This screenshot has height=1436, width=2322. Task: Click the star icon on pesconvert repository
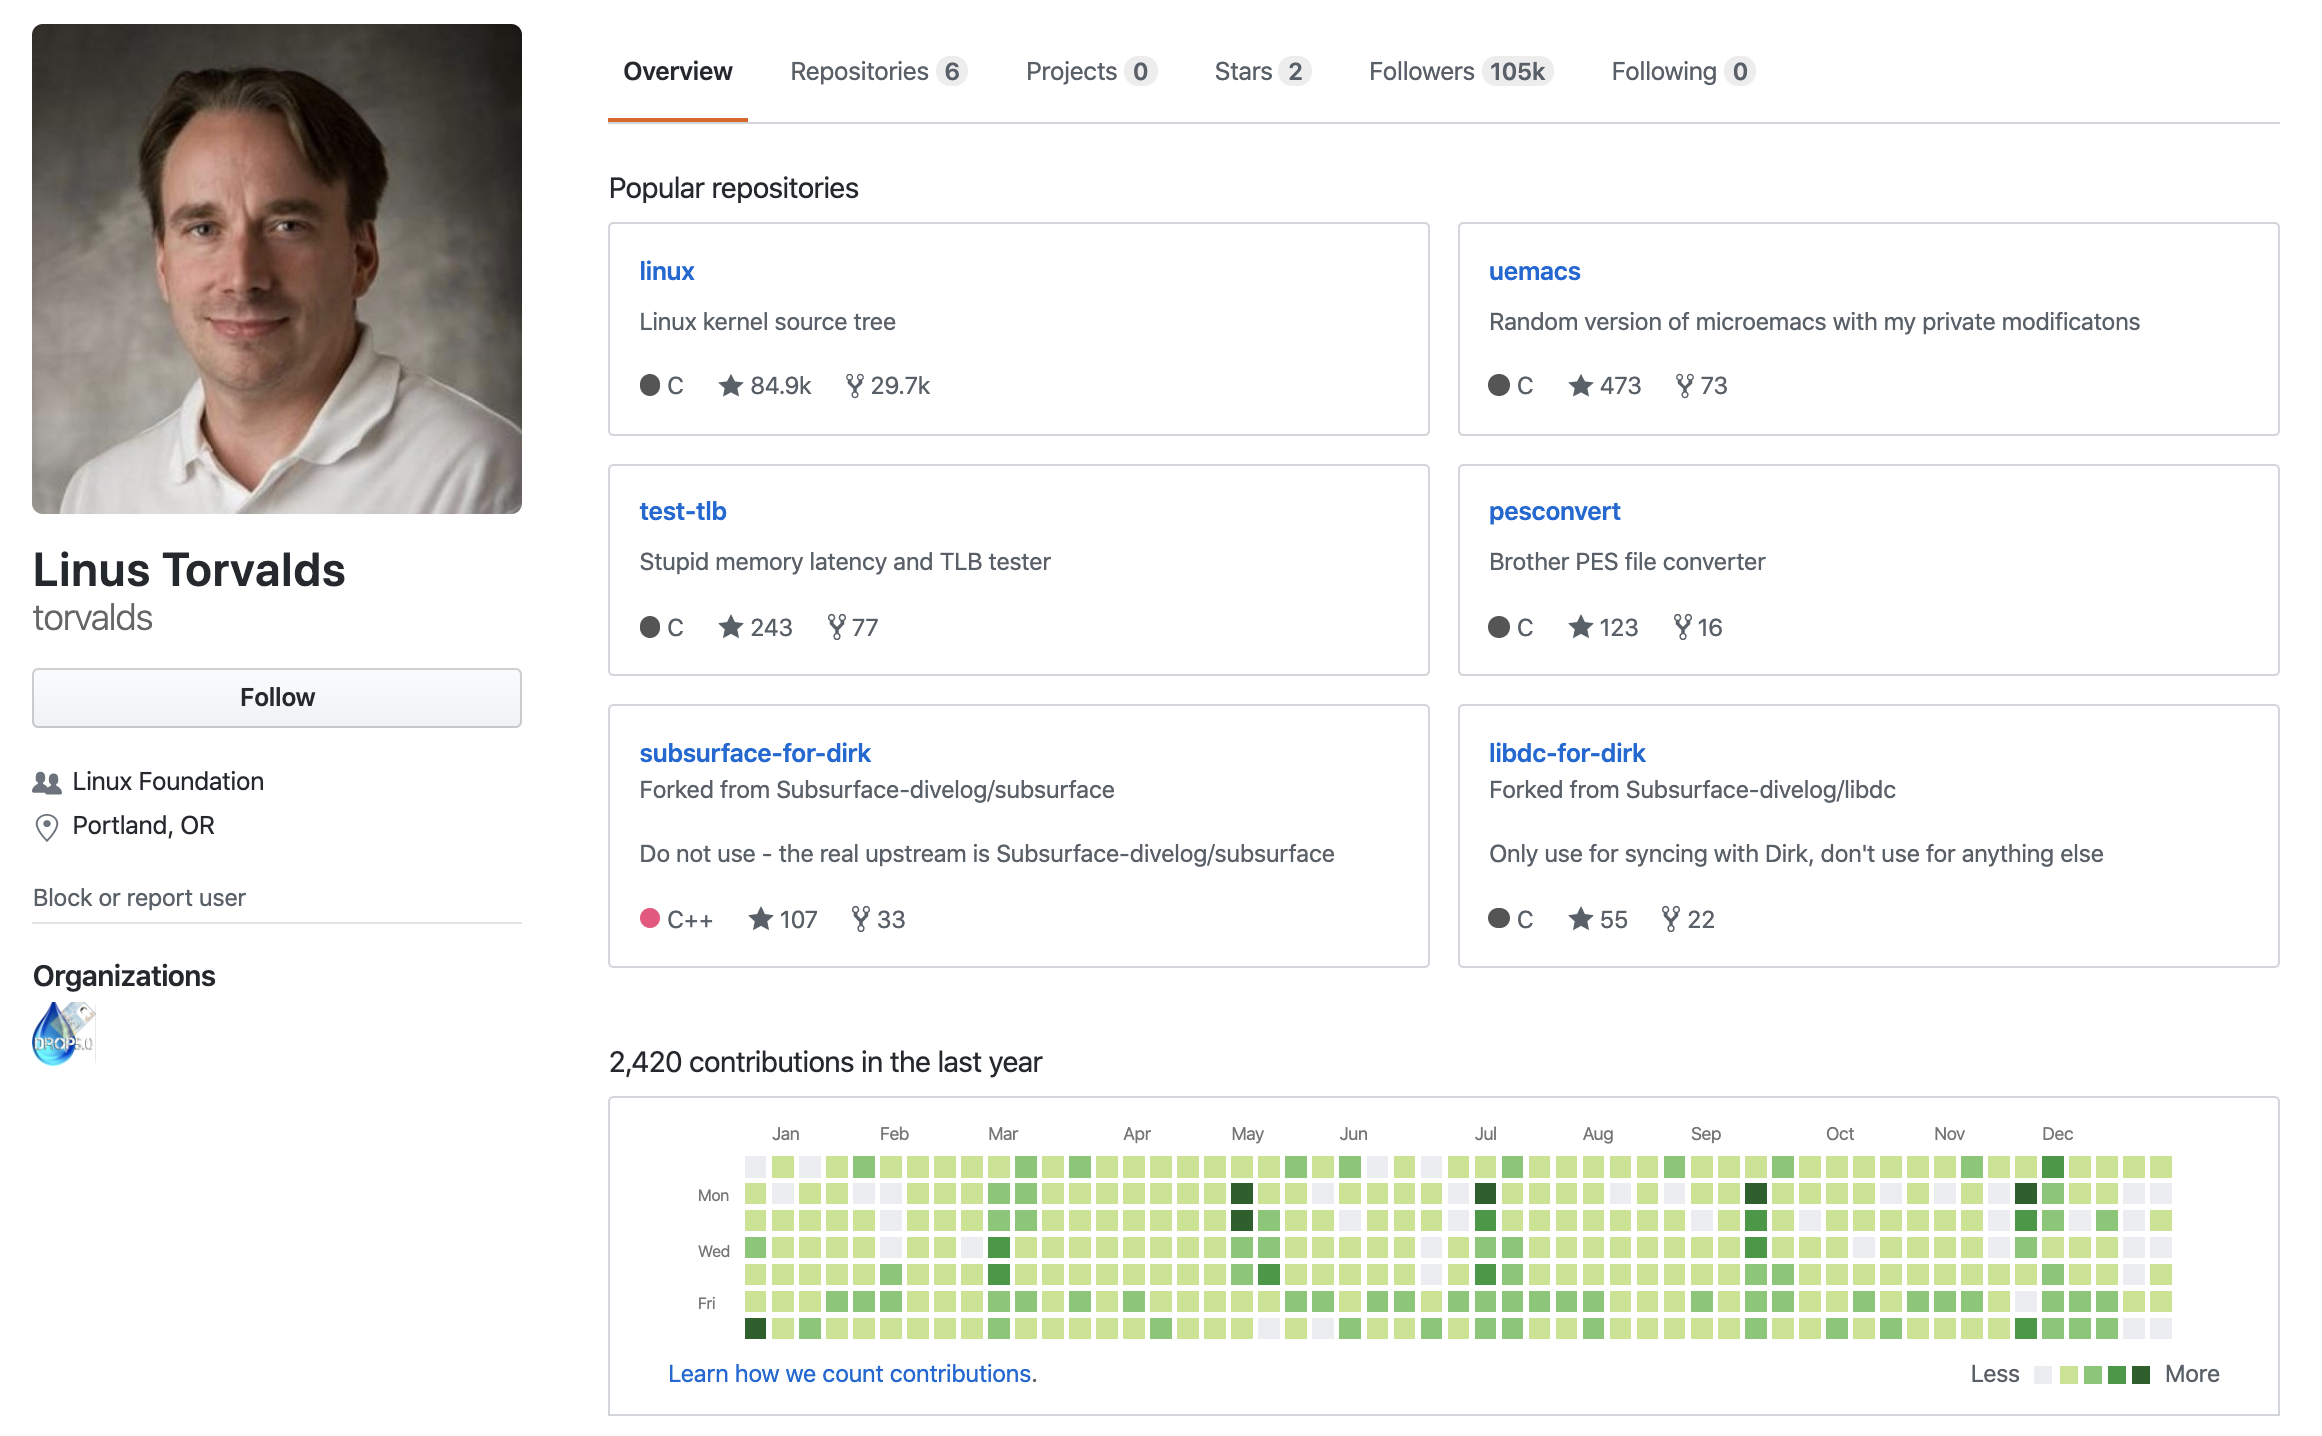pos(1580,627)
